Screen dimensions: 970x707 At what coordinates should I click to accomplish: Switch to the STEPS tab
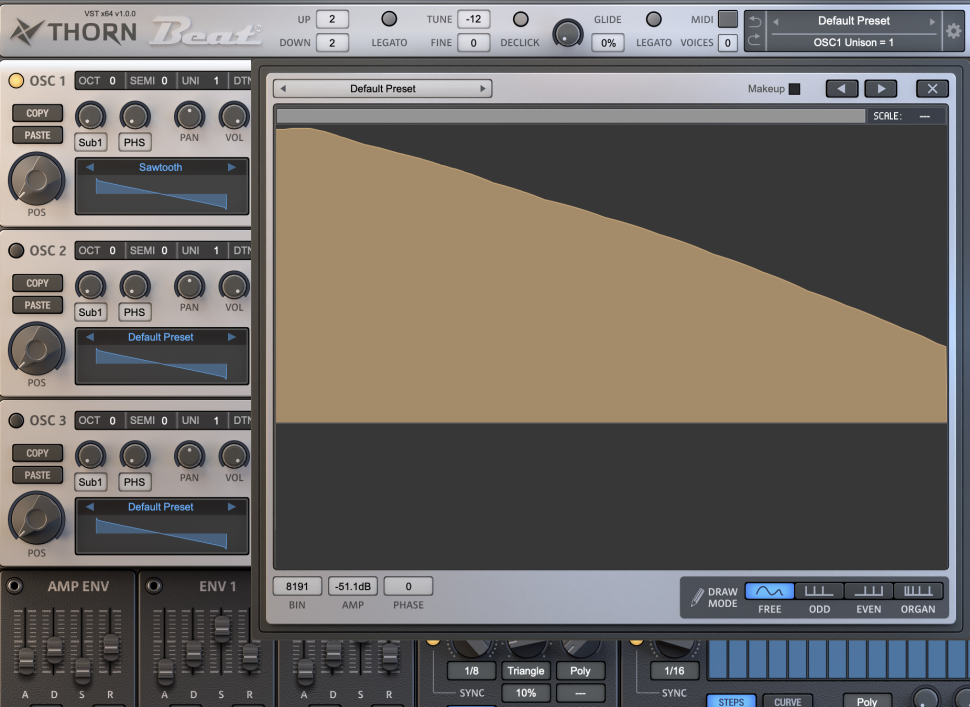731,702
